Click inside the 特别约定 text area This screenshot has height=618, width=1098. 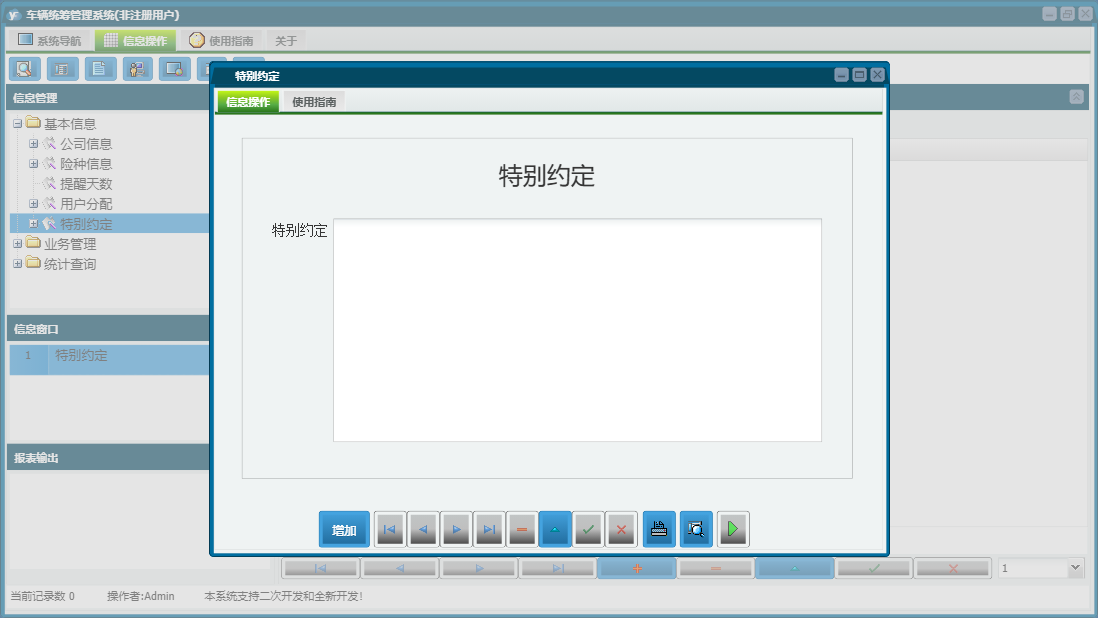[577, 330]
